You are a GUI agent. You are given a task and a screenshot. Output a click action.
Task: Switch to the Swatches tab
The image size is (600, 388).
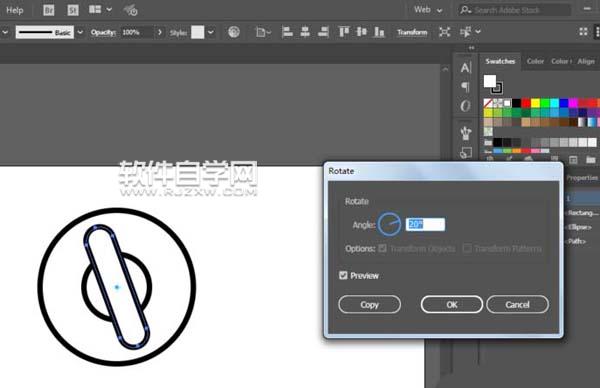point(500,61)
